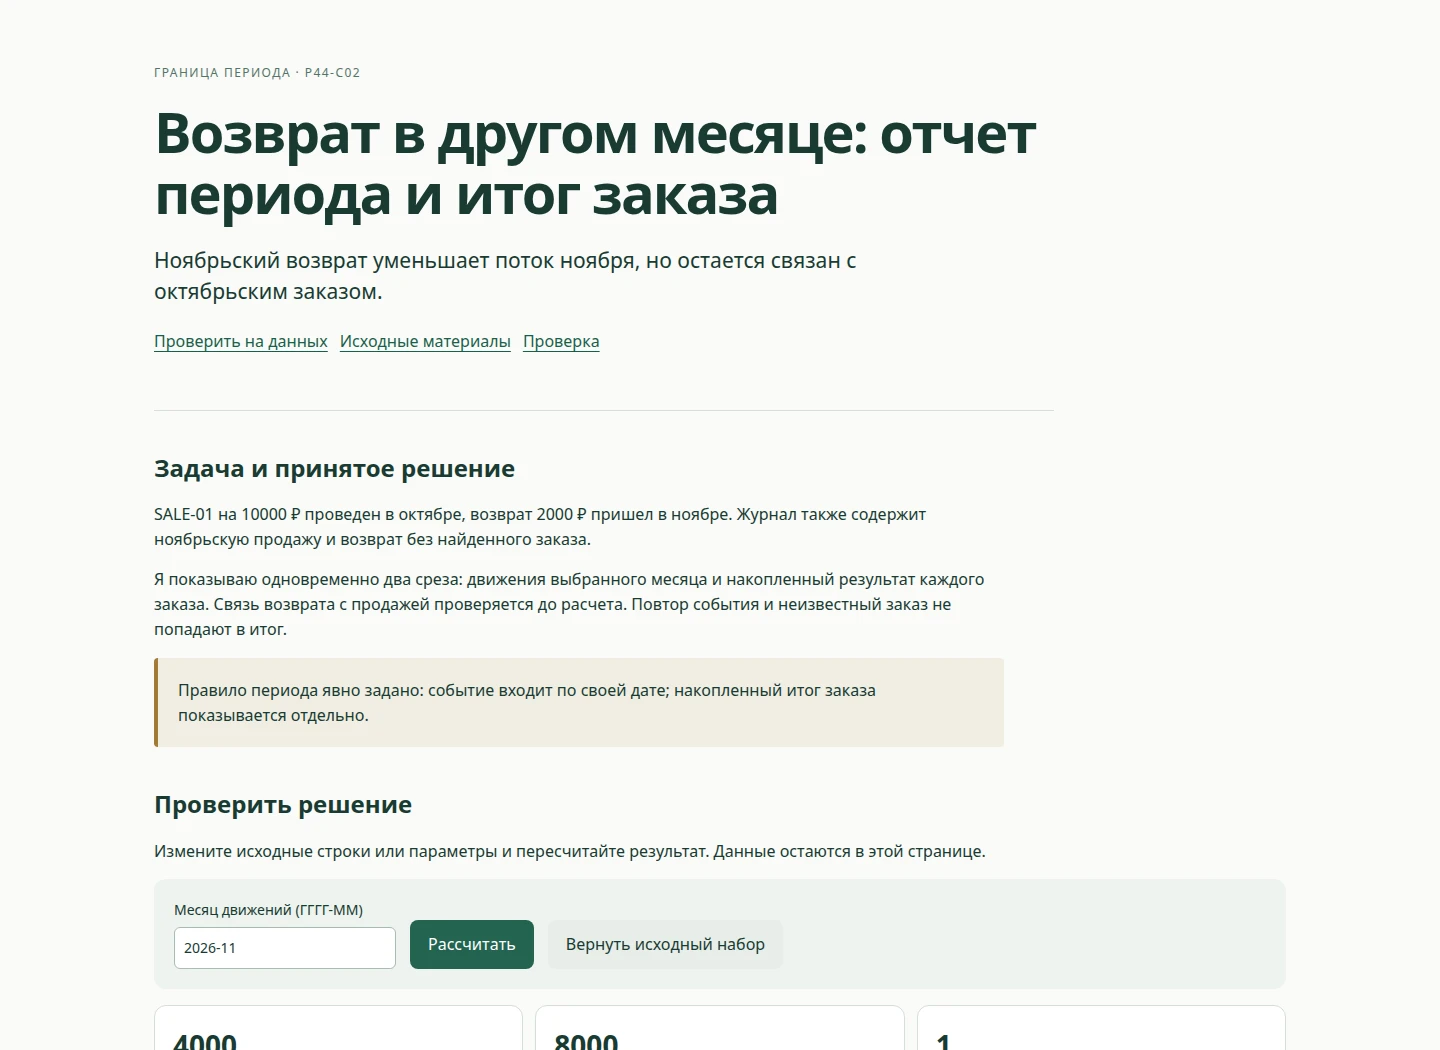This screenshot has width=1440, height=1050.
Task: Follow the "Исходные материалы" link
Action: click(x=425, y=341)
